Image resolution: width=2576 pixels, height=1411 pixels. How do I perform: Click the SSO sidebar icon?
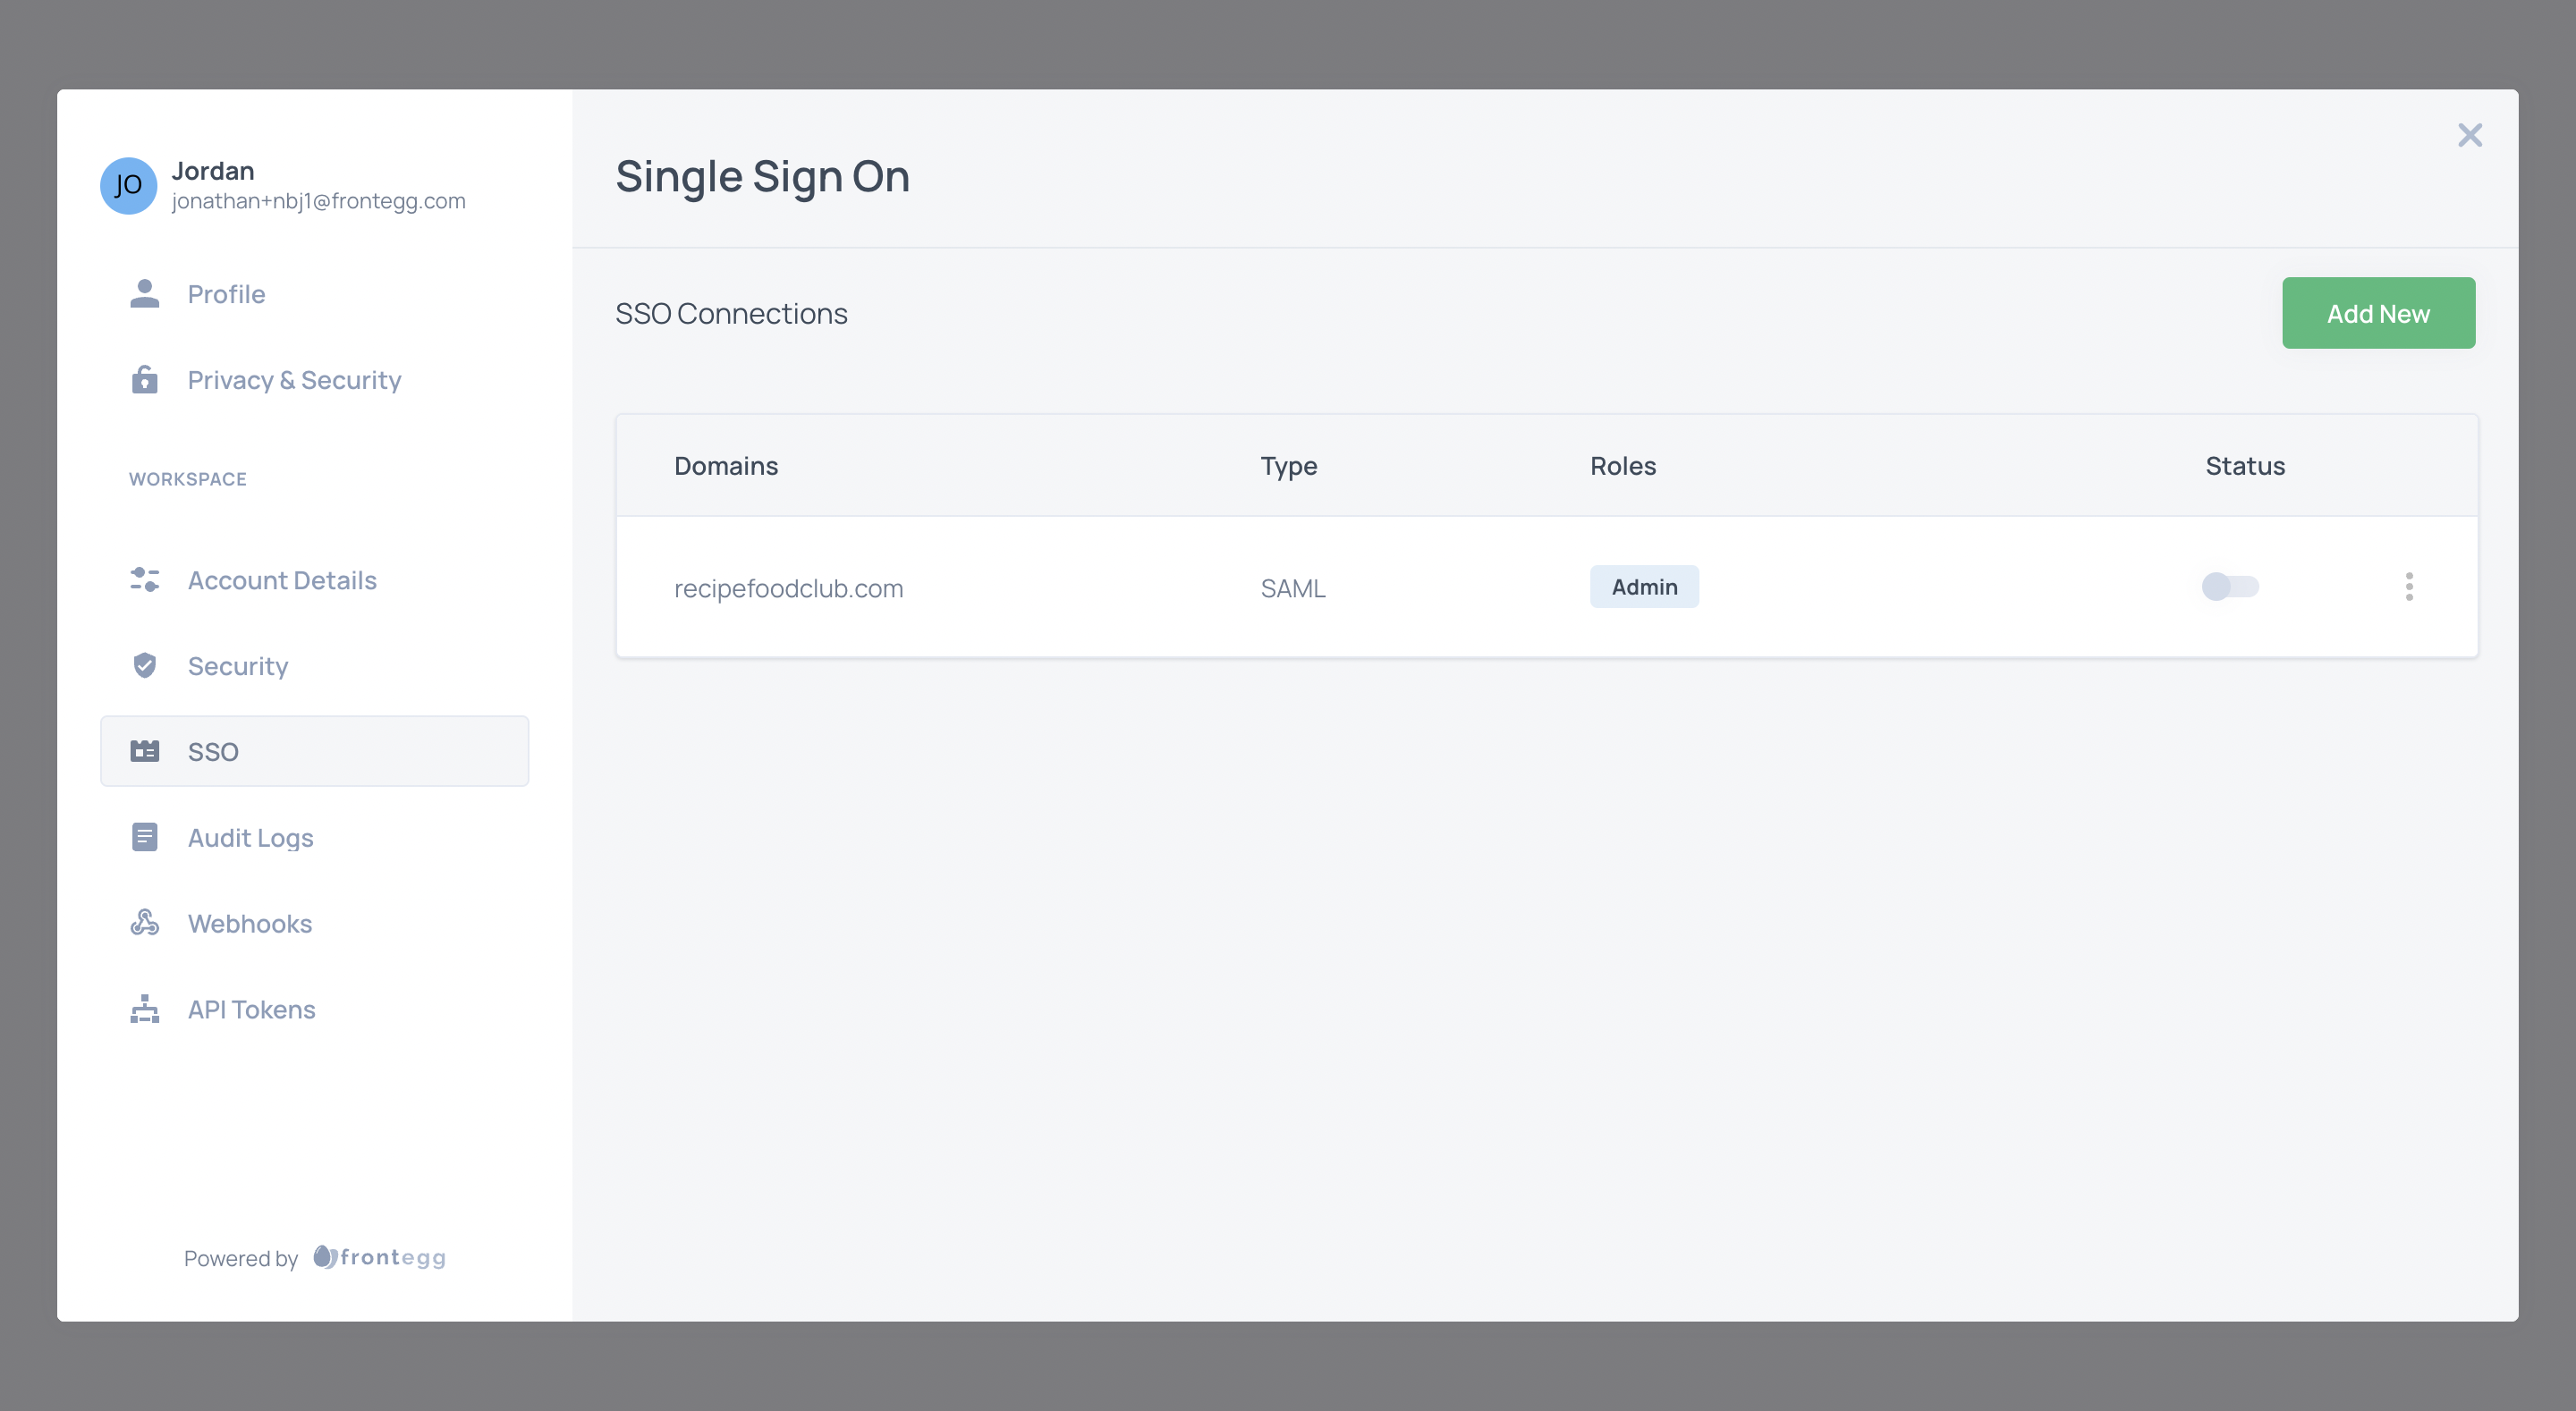(x=145, y=751)
